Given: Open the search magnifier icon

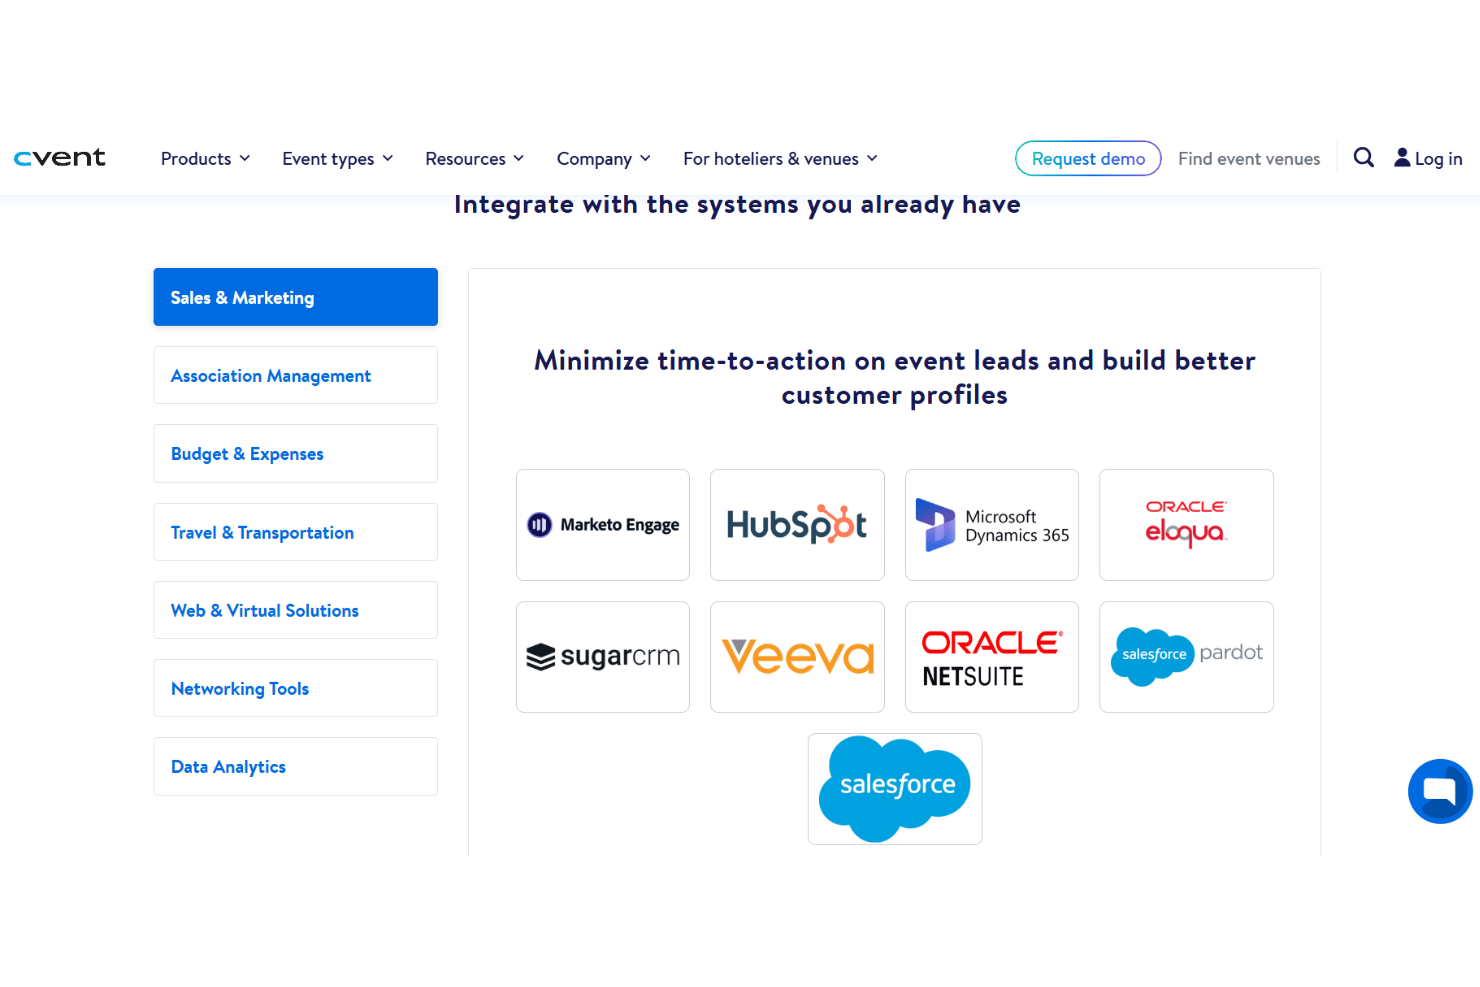Looking at the screenshot, I should point(1363,158).
